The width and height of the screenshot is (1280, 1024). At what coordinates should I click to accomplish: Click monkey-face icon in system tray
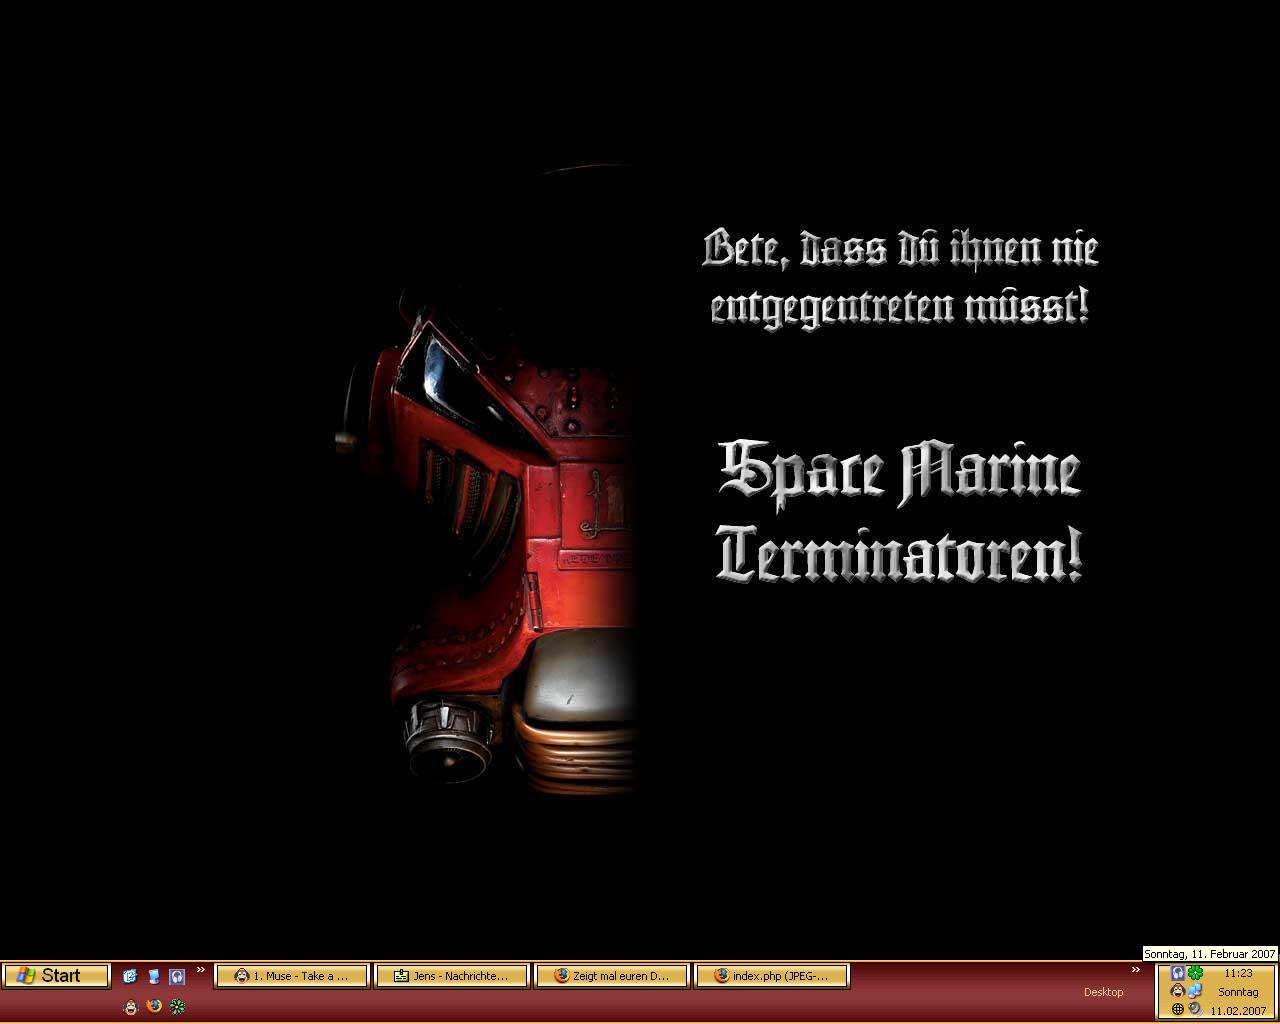pos(1178,990)
